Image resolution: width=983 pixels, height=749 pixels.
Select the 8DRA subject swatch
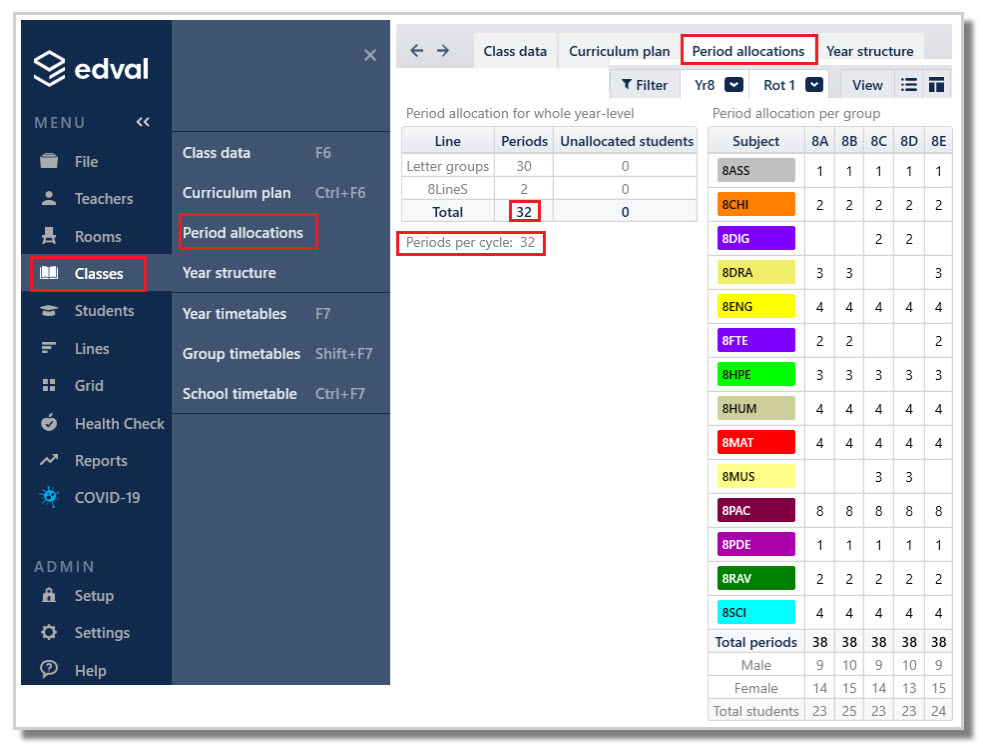pyautogui.click(x=755, y=273)
